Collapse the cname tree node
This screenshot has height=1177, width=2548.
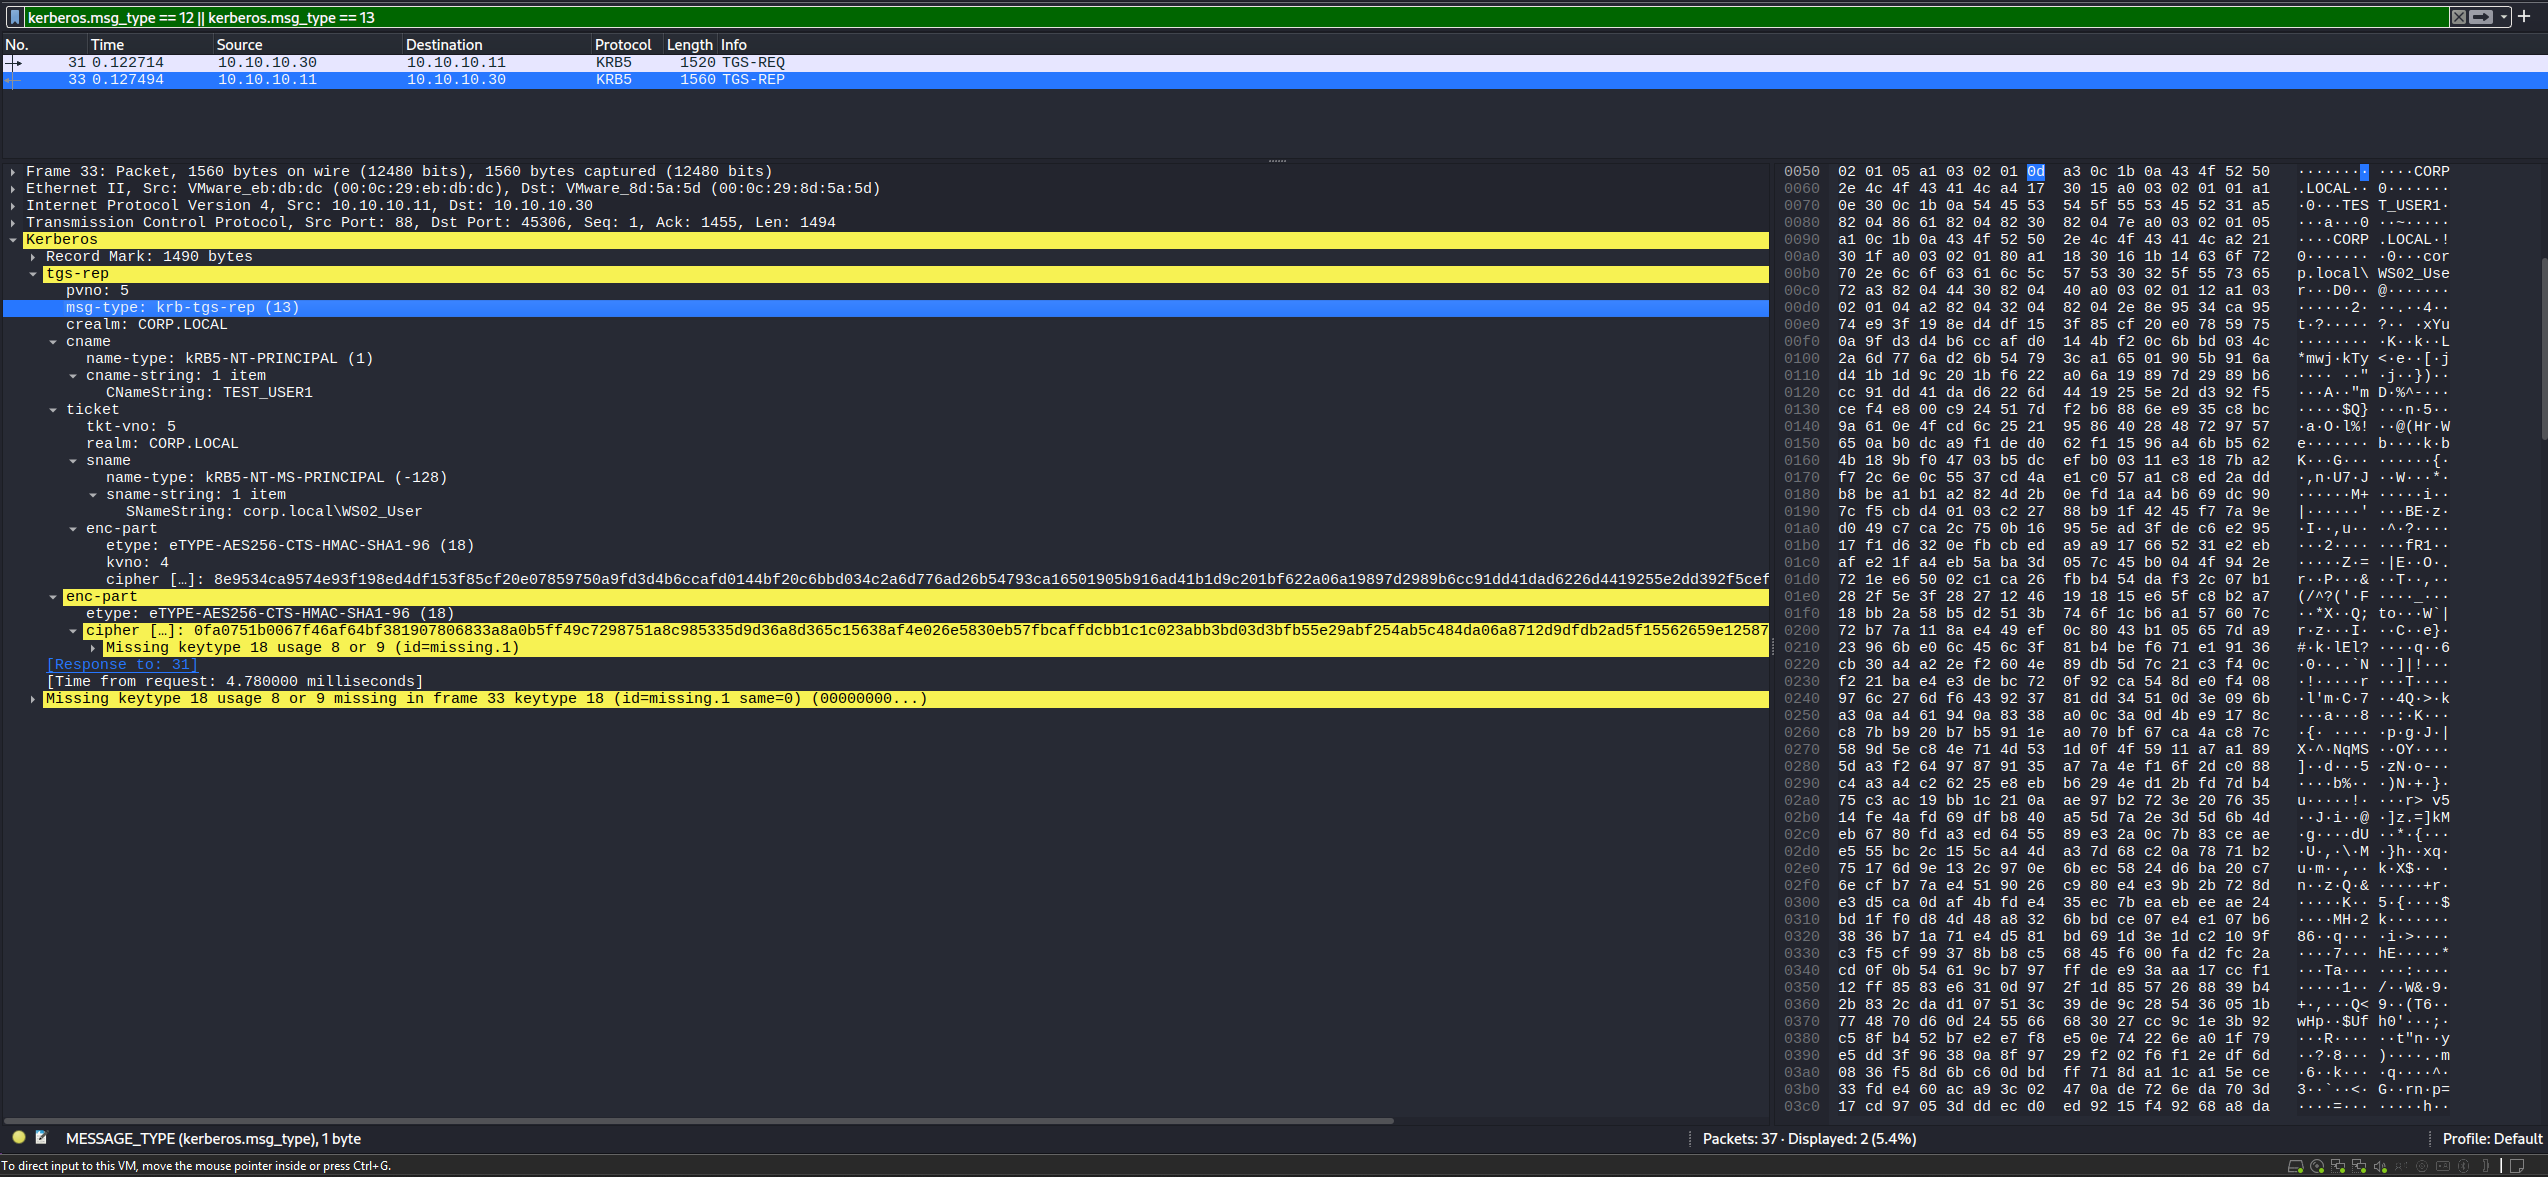tap(53, 342)
